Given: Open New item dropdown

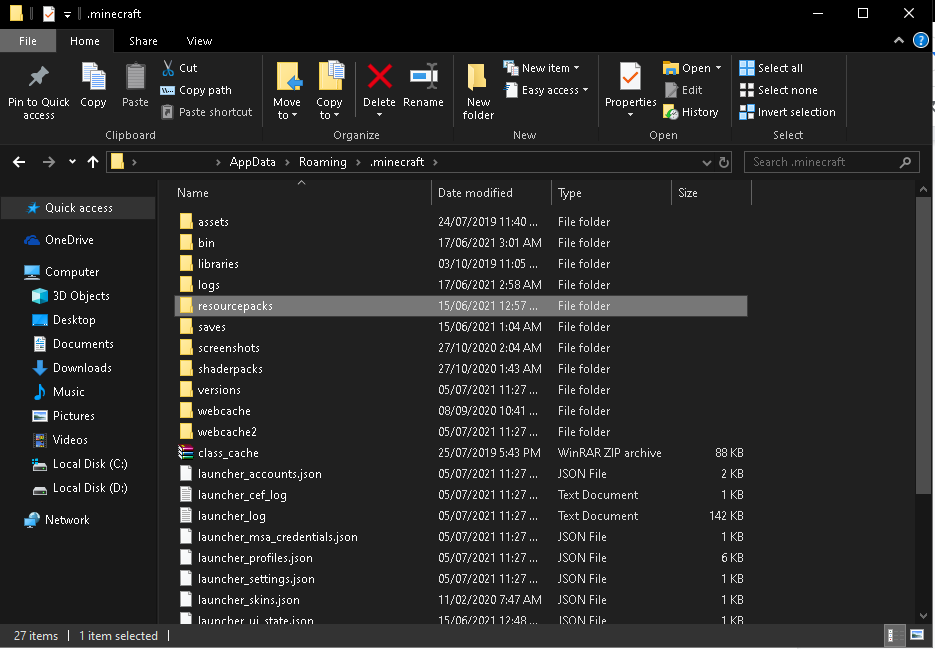Looking at the screenshot, I should [x=541, y=68].
